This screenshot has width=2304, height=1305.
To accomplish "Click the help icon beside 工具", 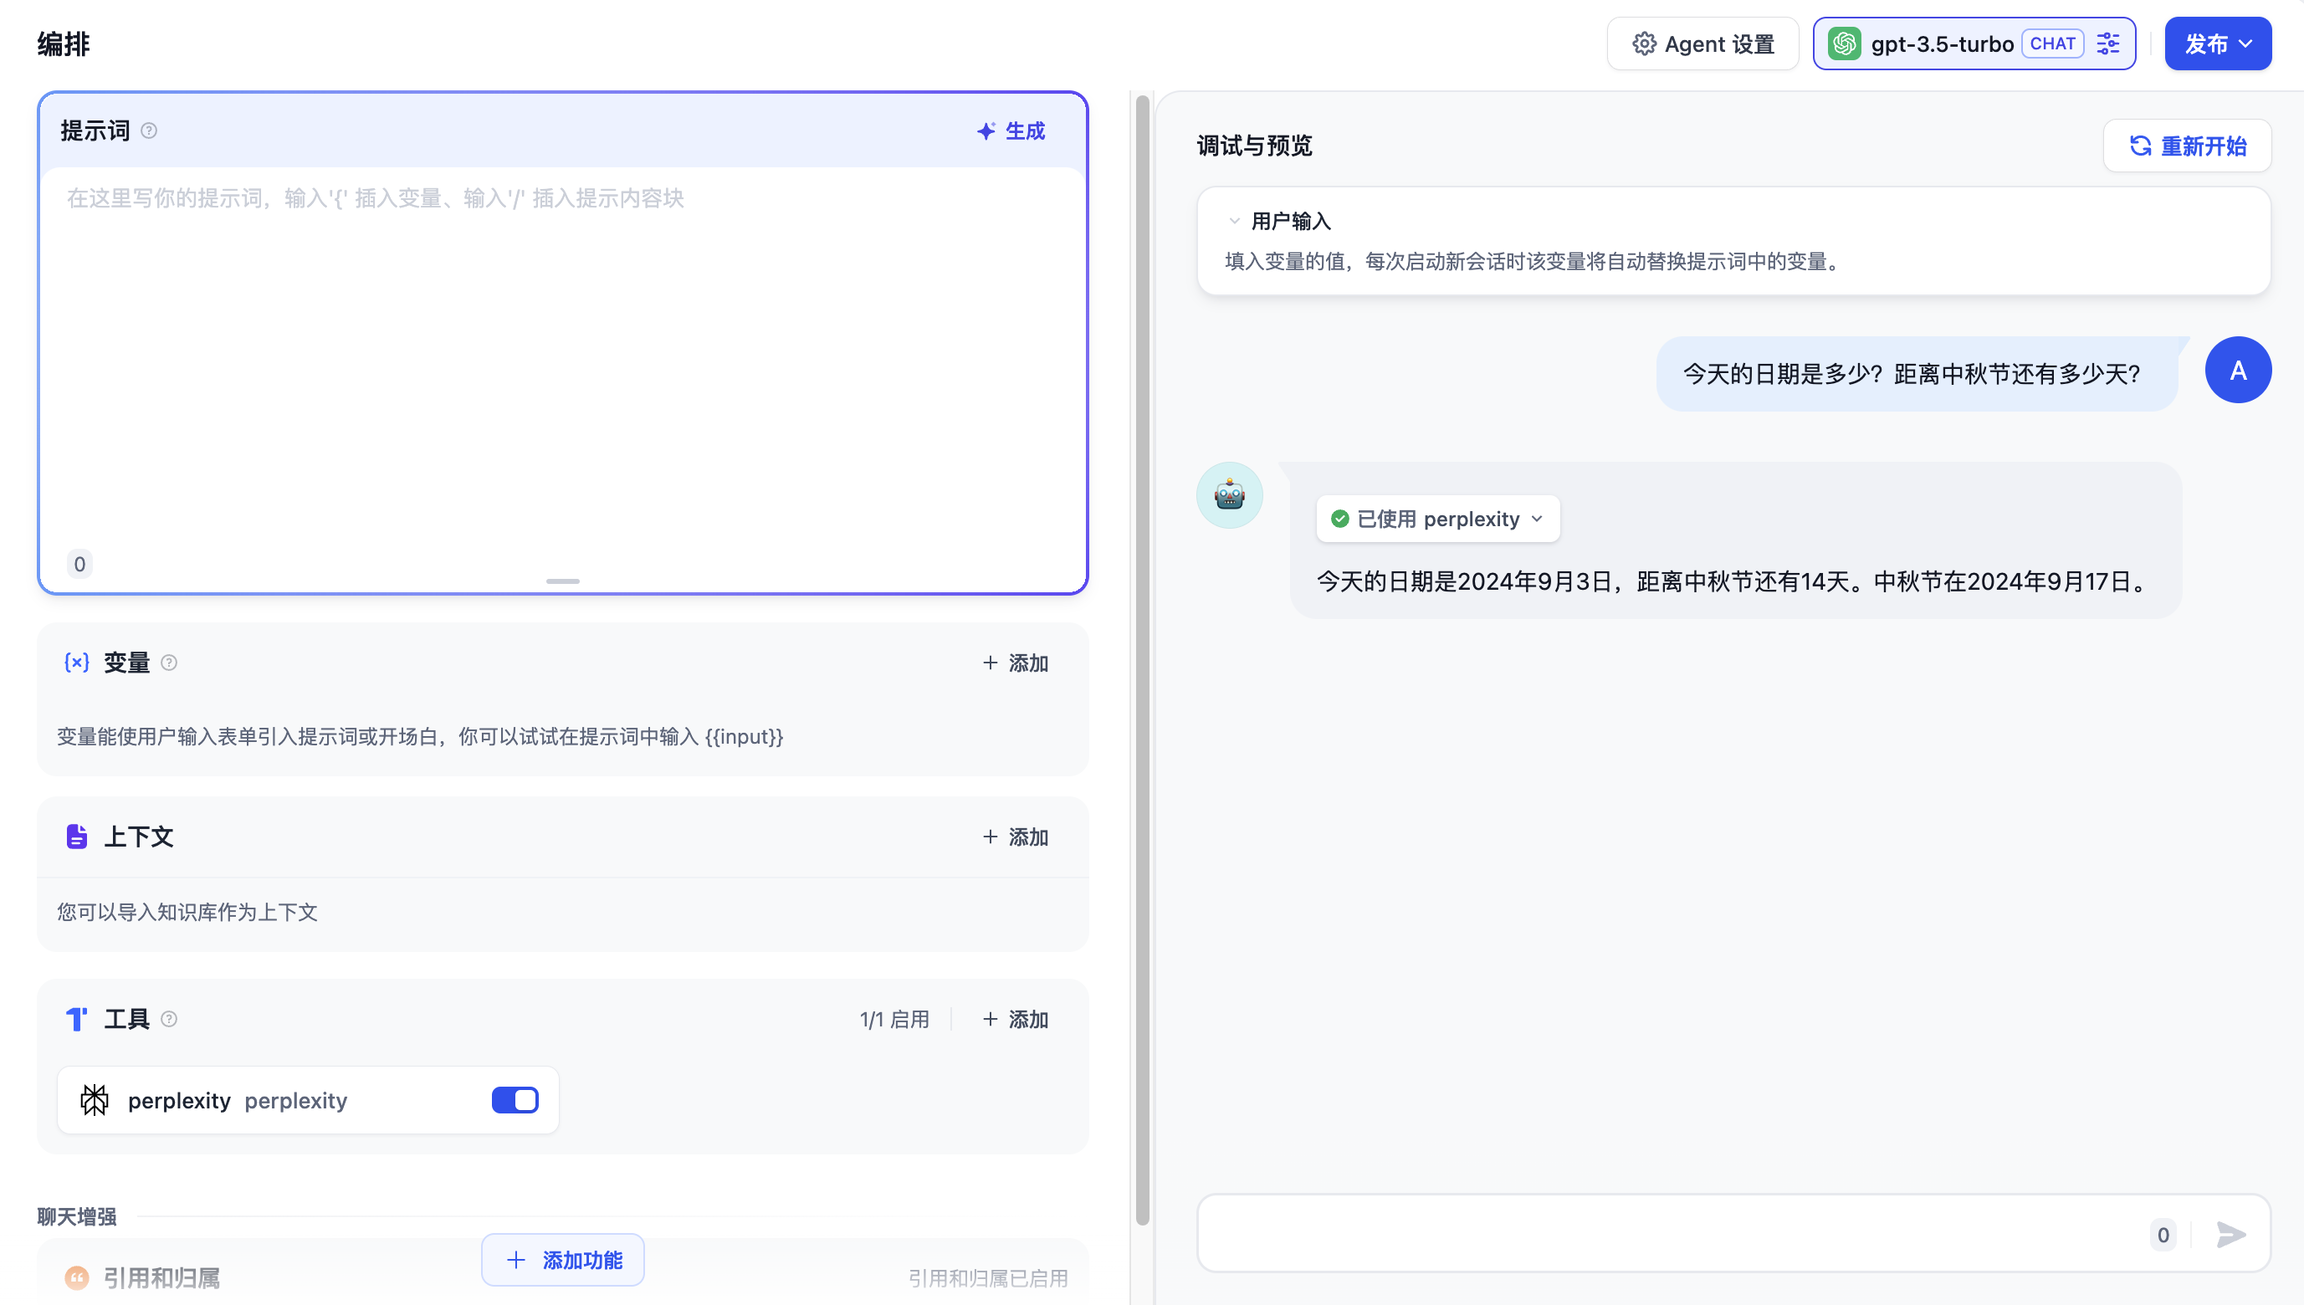I will 169,1019.
